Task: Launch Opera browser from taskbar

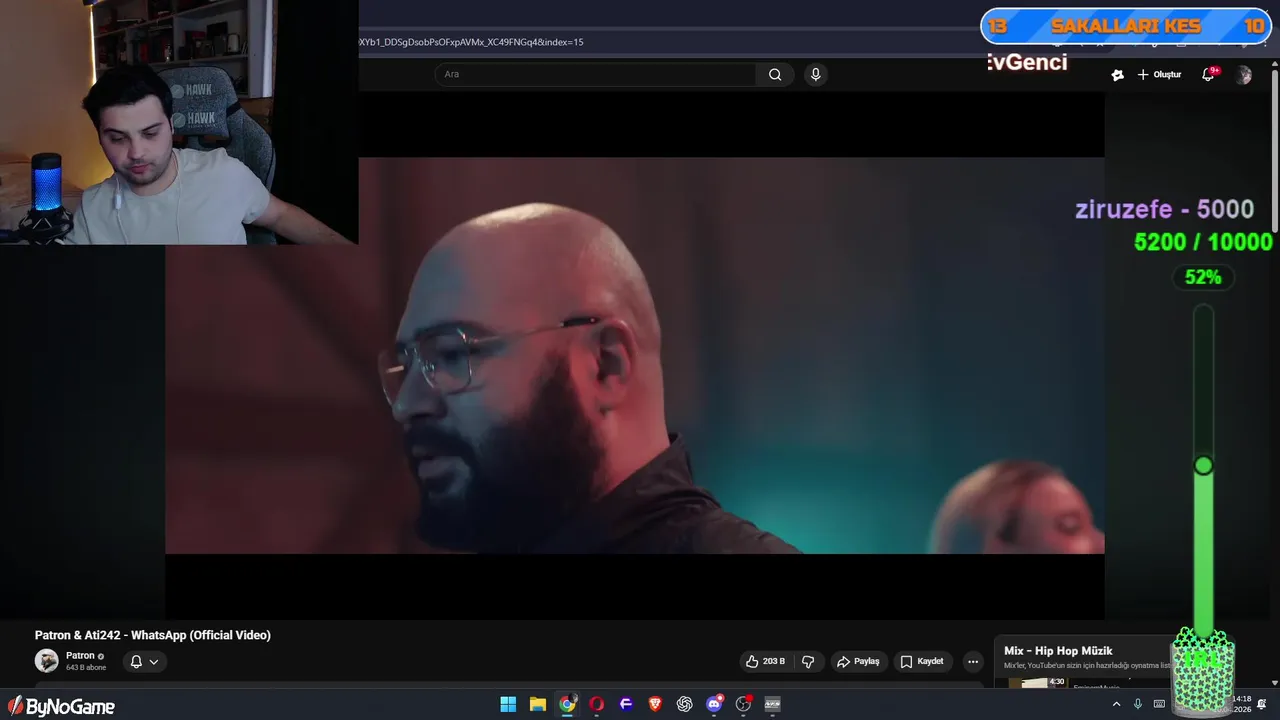Action: 596,704
